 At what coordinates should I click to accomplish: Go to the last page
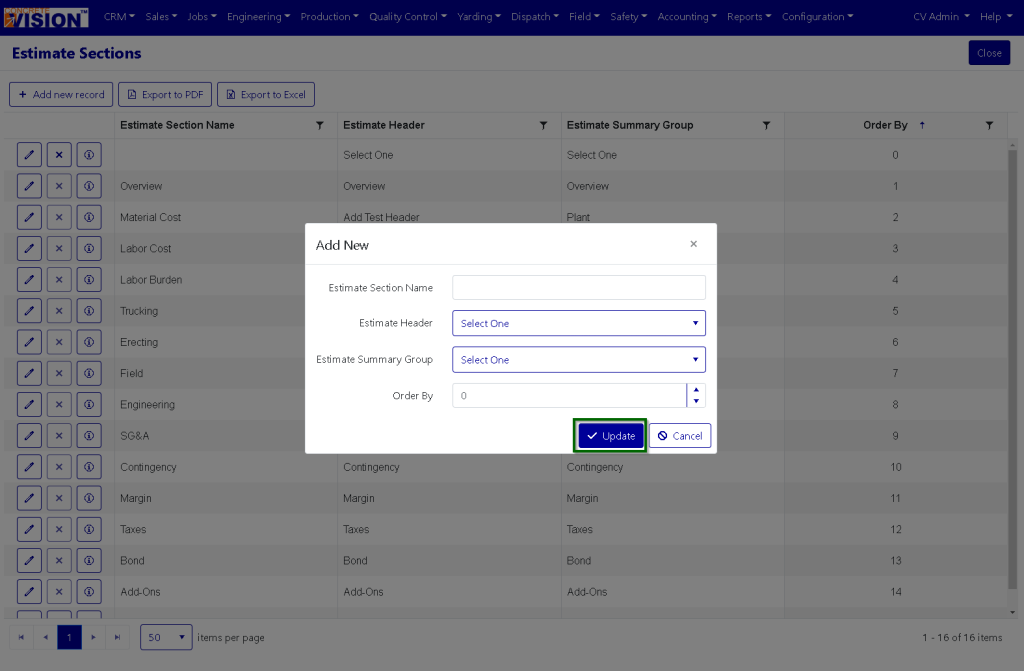pyautogui.click(x=118, y=637)
